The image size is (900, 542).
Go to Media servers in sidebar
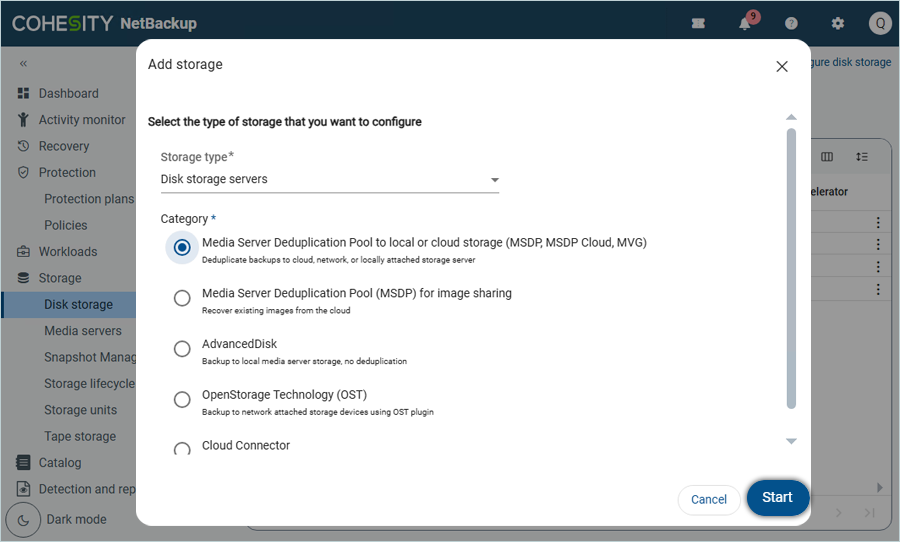(82, 331)
